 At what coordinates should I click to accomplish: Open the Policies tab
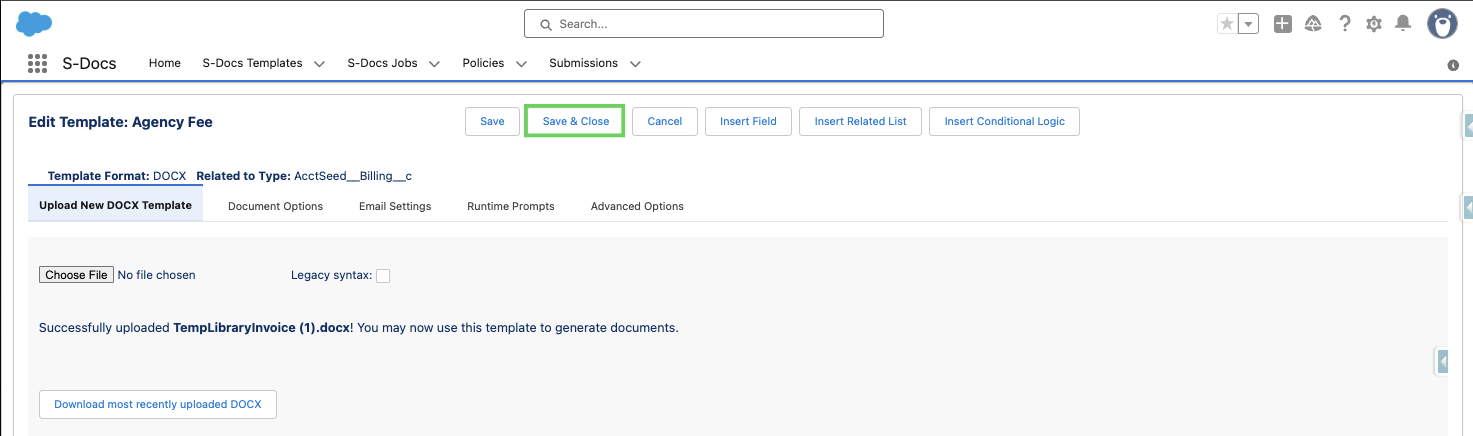[x=483, y=63]
